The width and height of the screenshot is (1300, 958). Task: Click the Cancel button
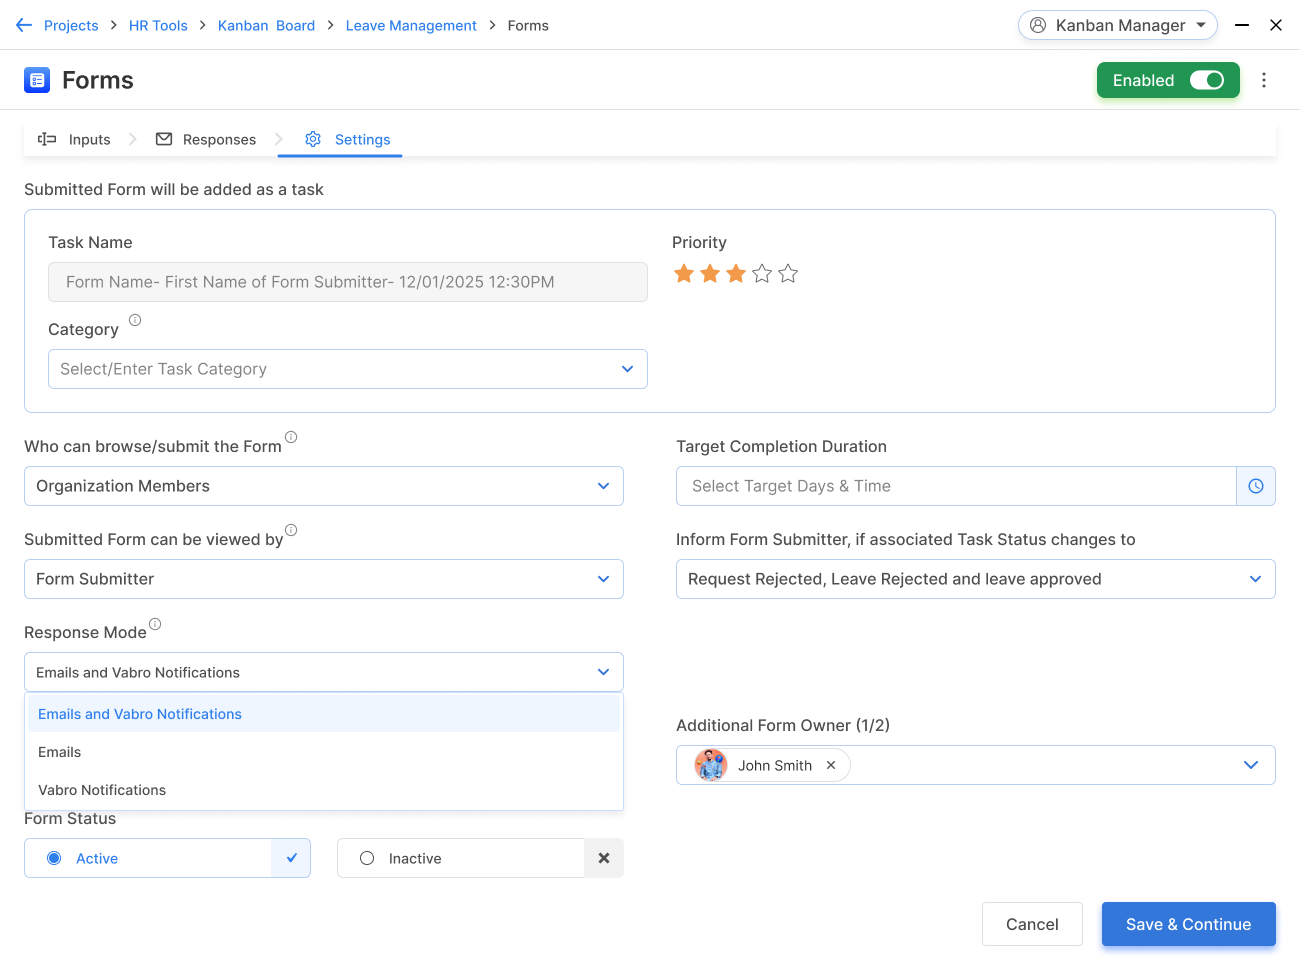1032,924
